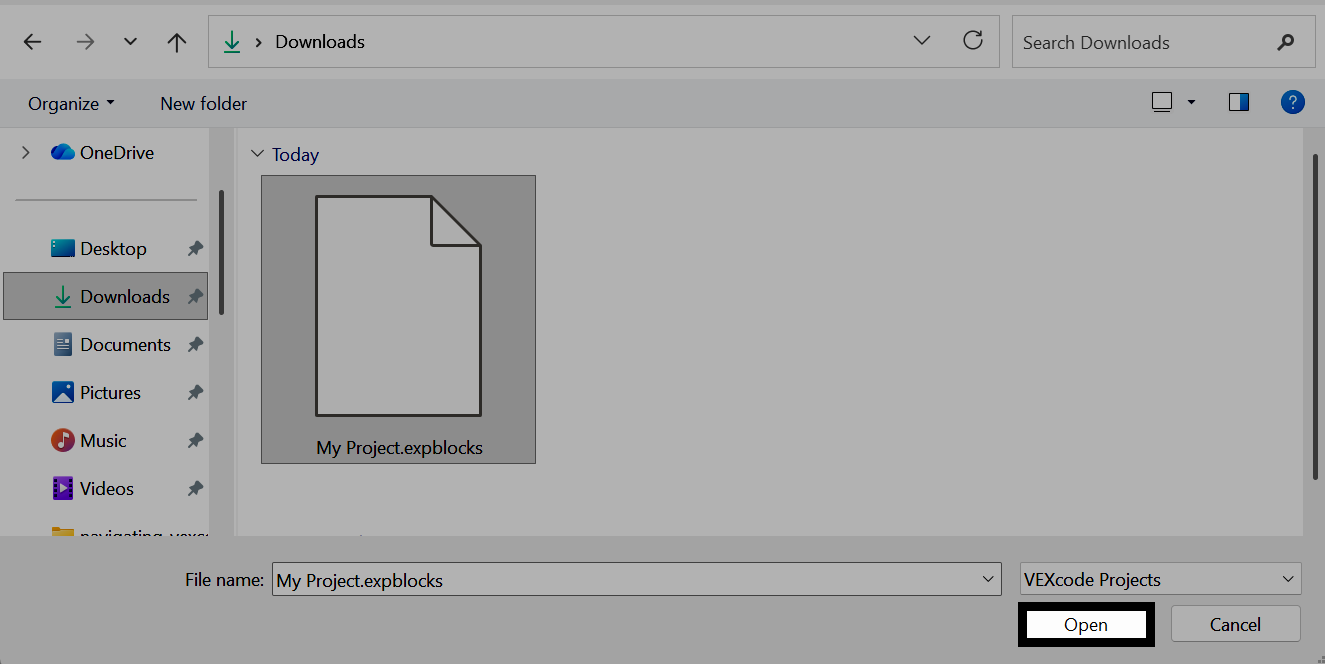Click the navigation pane scrollbar
The height and width of the screenshot is (664, 1325).
[221, 252]
